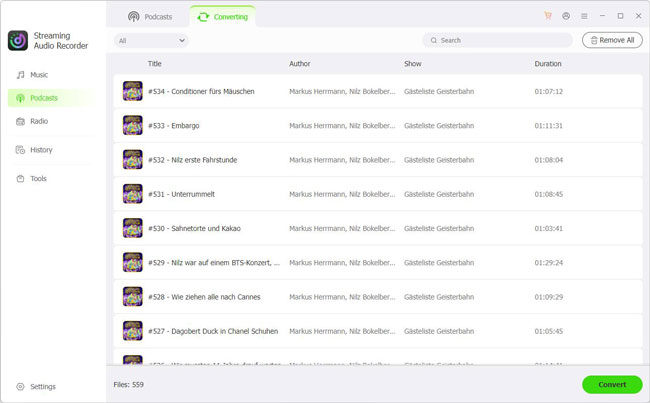Select title '#530 - Sahnetorte und Kakao'
The width and height of the screenshot is (650, 403).
[194, 228]
